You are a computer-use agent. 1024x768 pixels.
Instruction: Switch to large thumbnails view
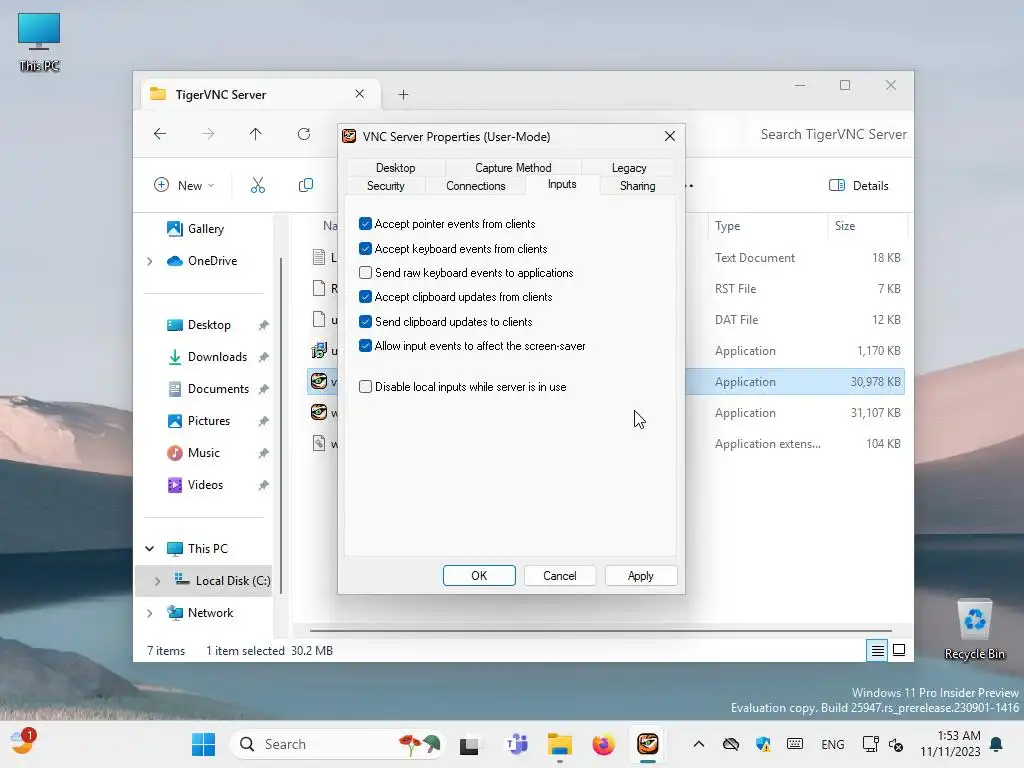pos(899,650)
